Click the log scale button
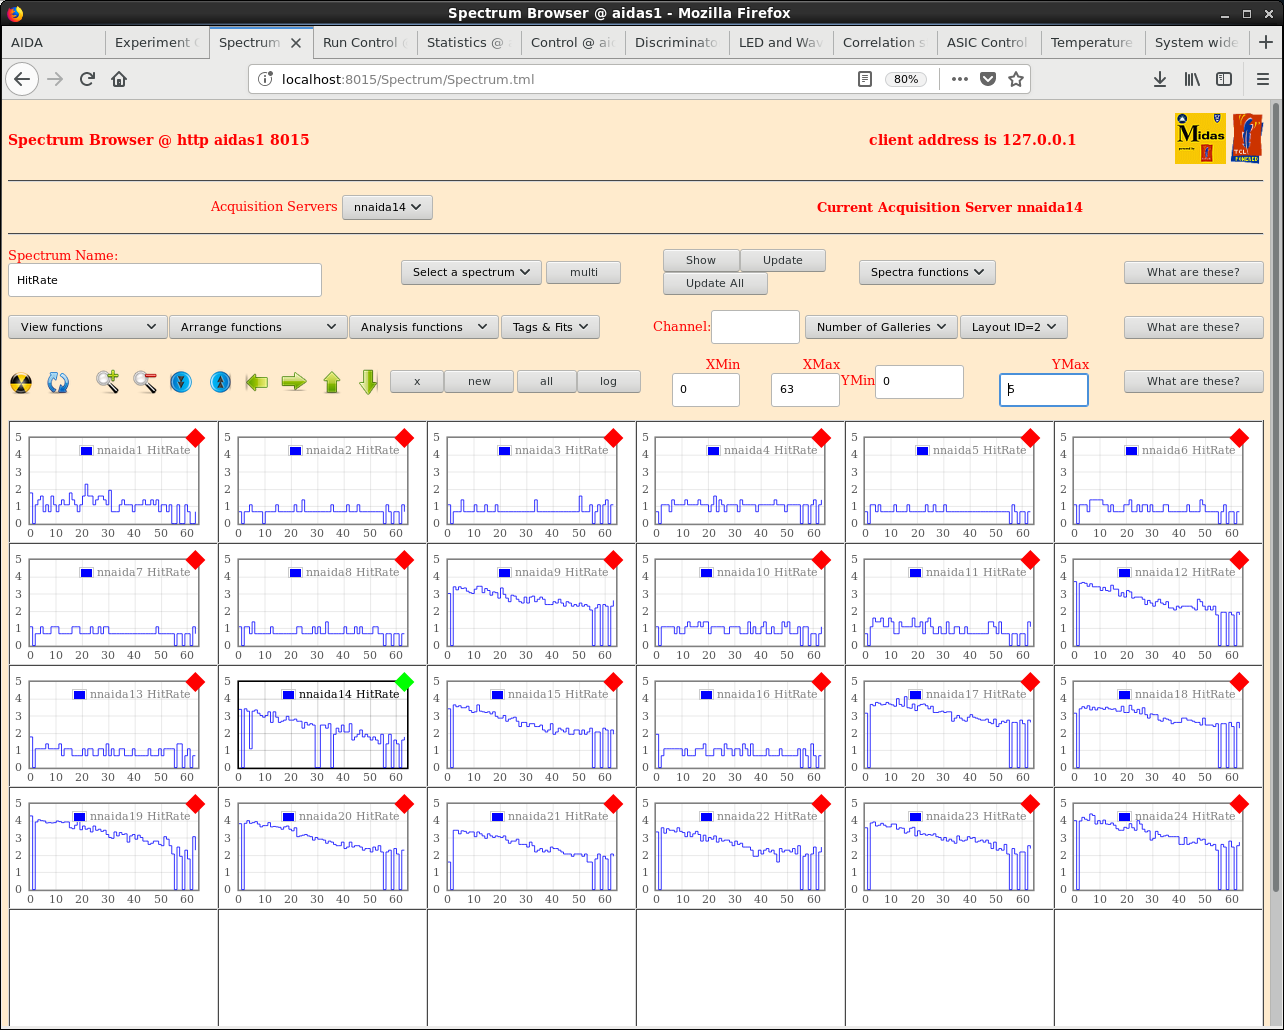 pyautogui.click(x=609, y=381)
